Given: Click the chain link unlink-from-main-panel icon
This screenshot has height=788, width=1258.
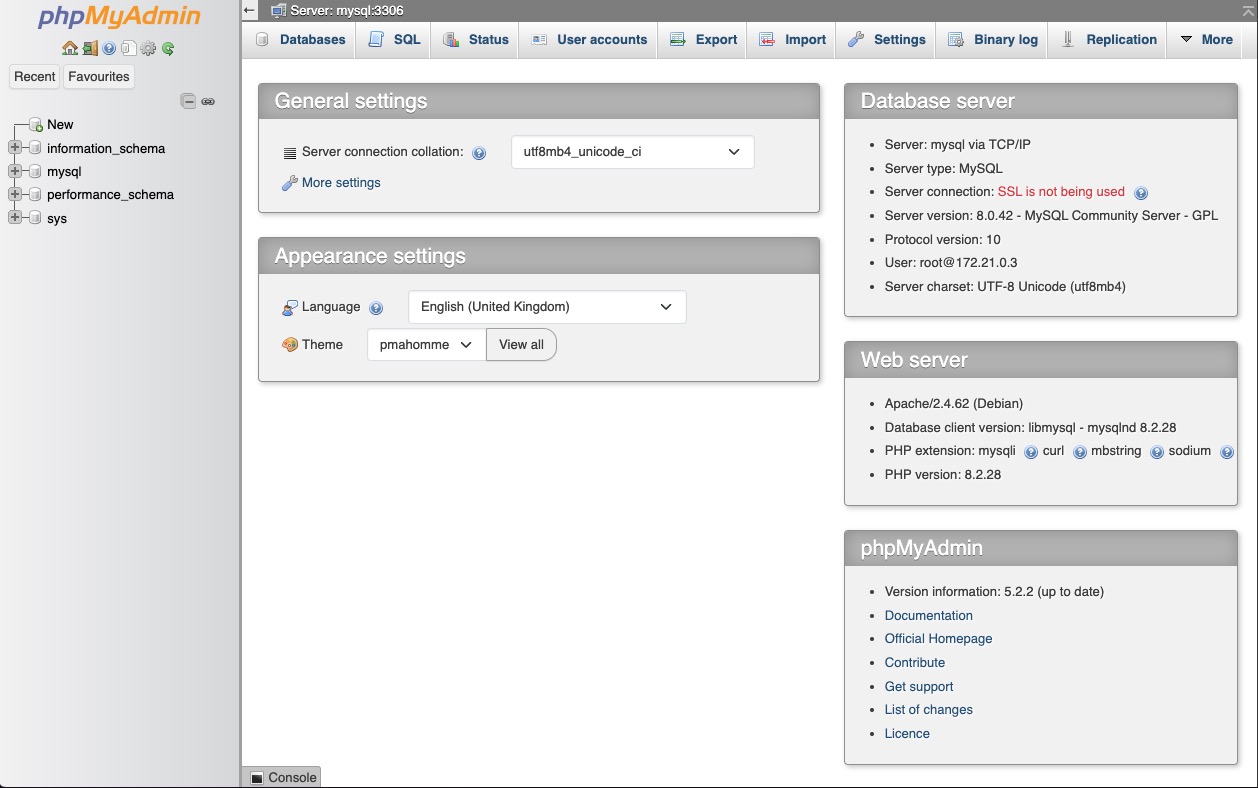Looking at the screenshot, I should coord(208,101).
